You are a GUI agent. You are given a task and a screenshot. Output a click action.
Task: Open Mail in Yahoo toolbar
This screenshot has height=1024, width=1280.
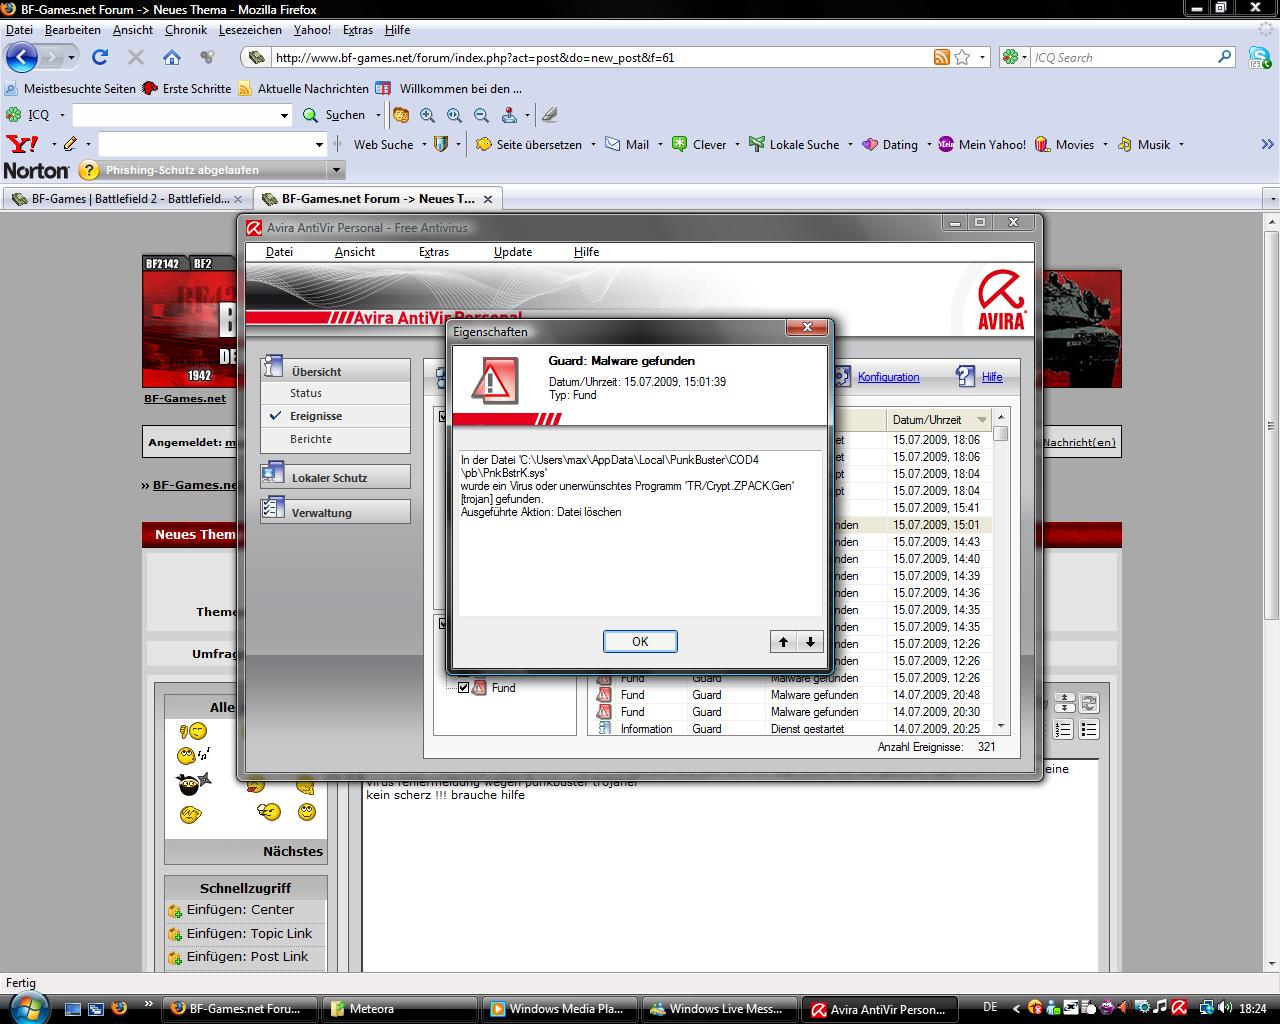tap(627, 144)
